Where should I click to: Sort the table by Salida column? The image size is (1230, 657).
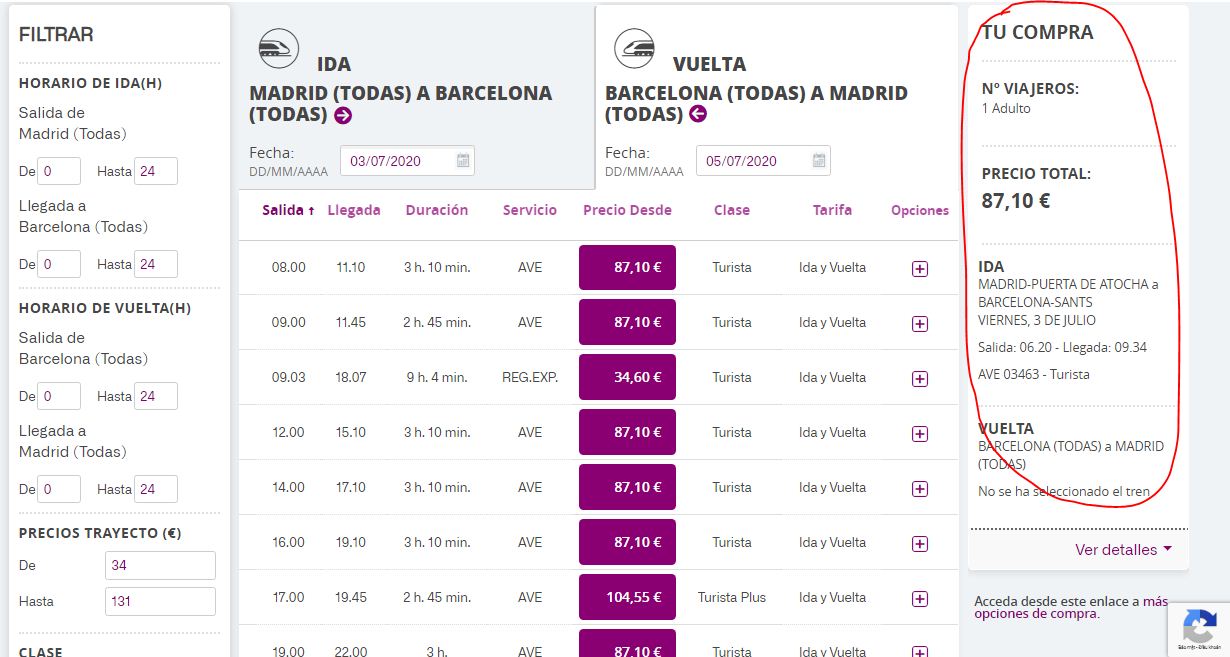tap(288, 211)
